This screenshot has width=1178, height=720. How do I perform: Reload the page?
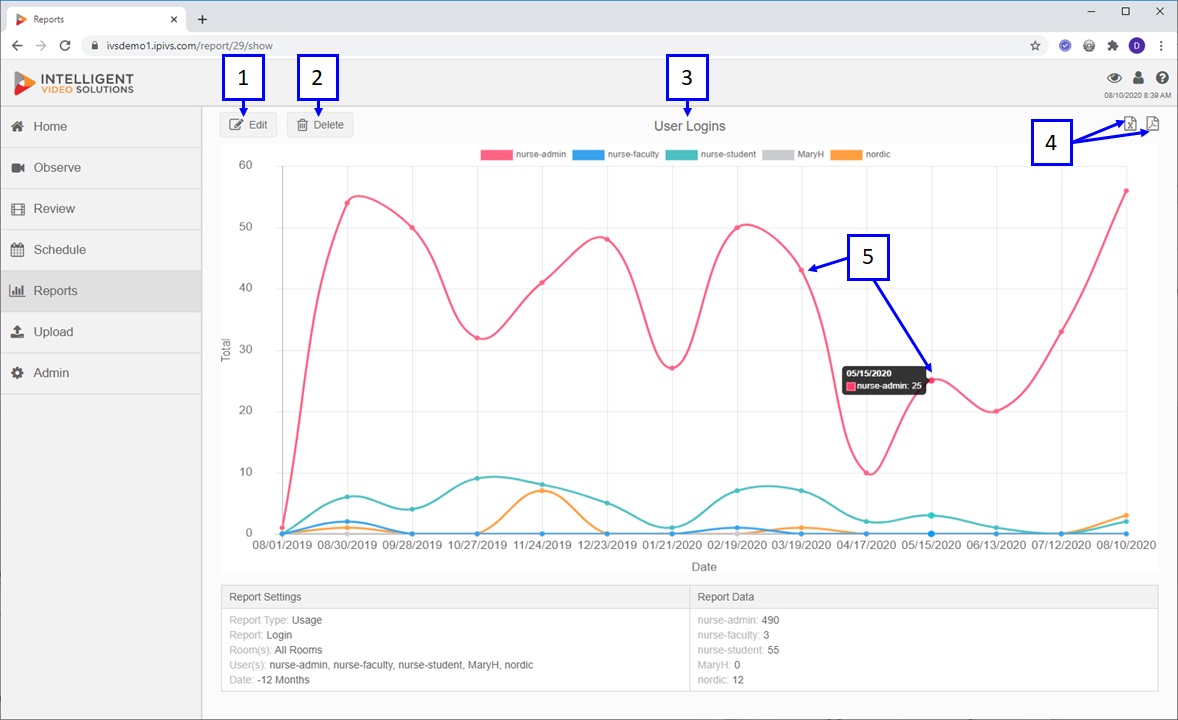pos(65,46)
